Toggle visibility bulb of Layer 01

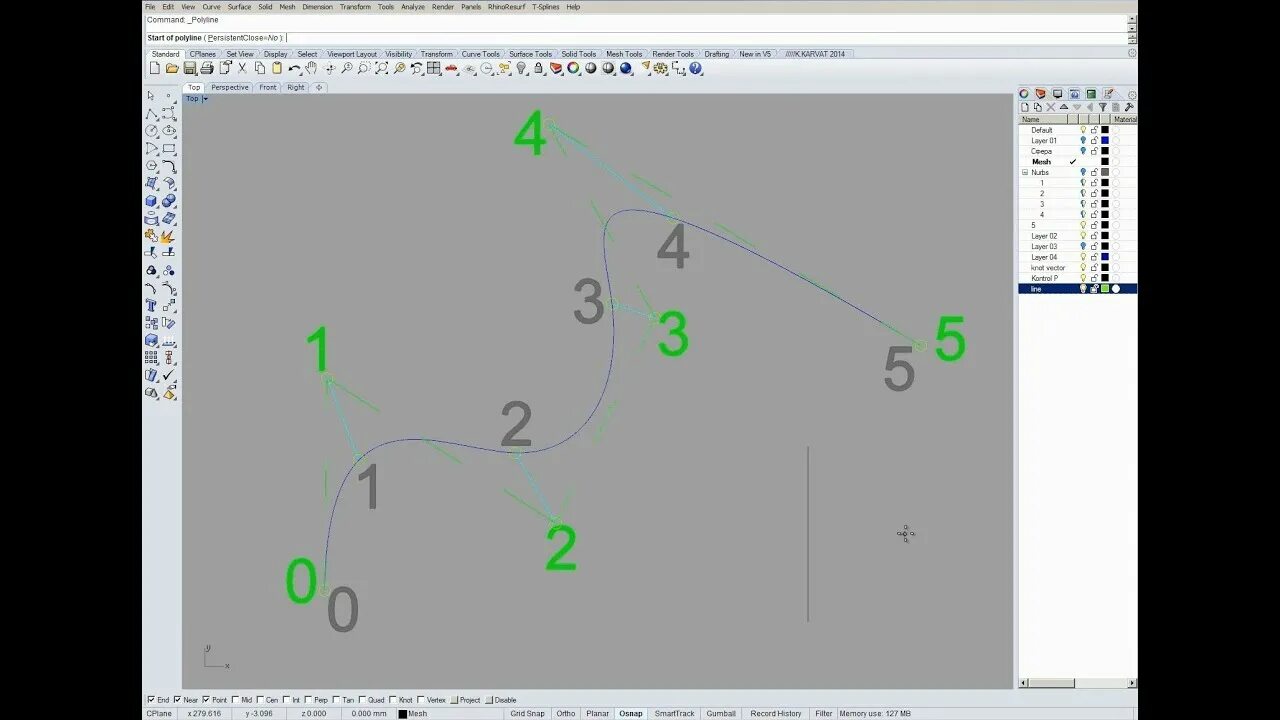pos(1083,140)
